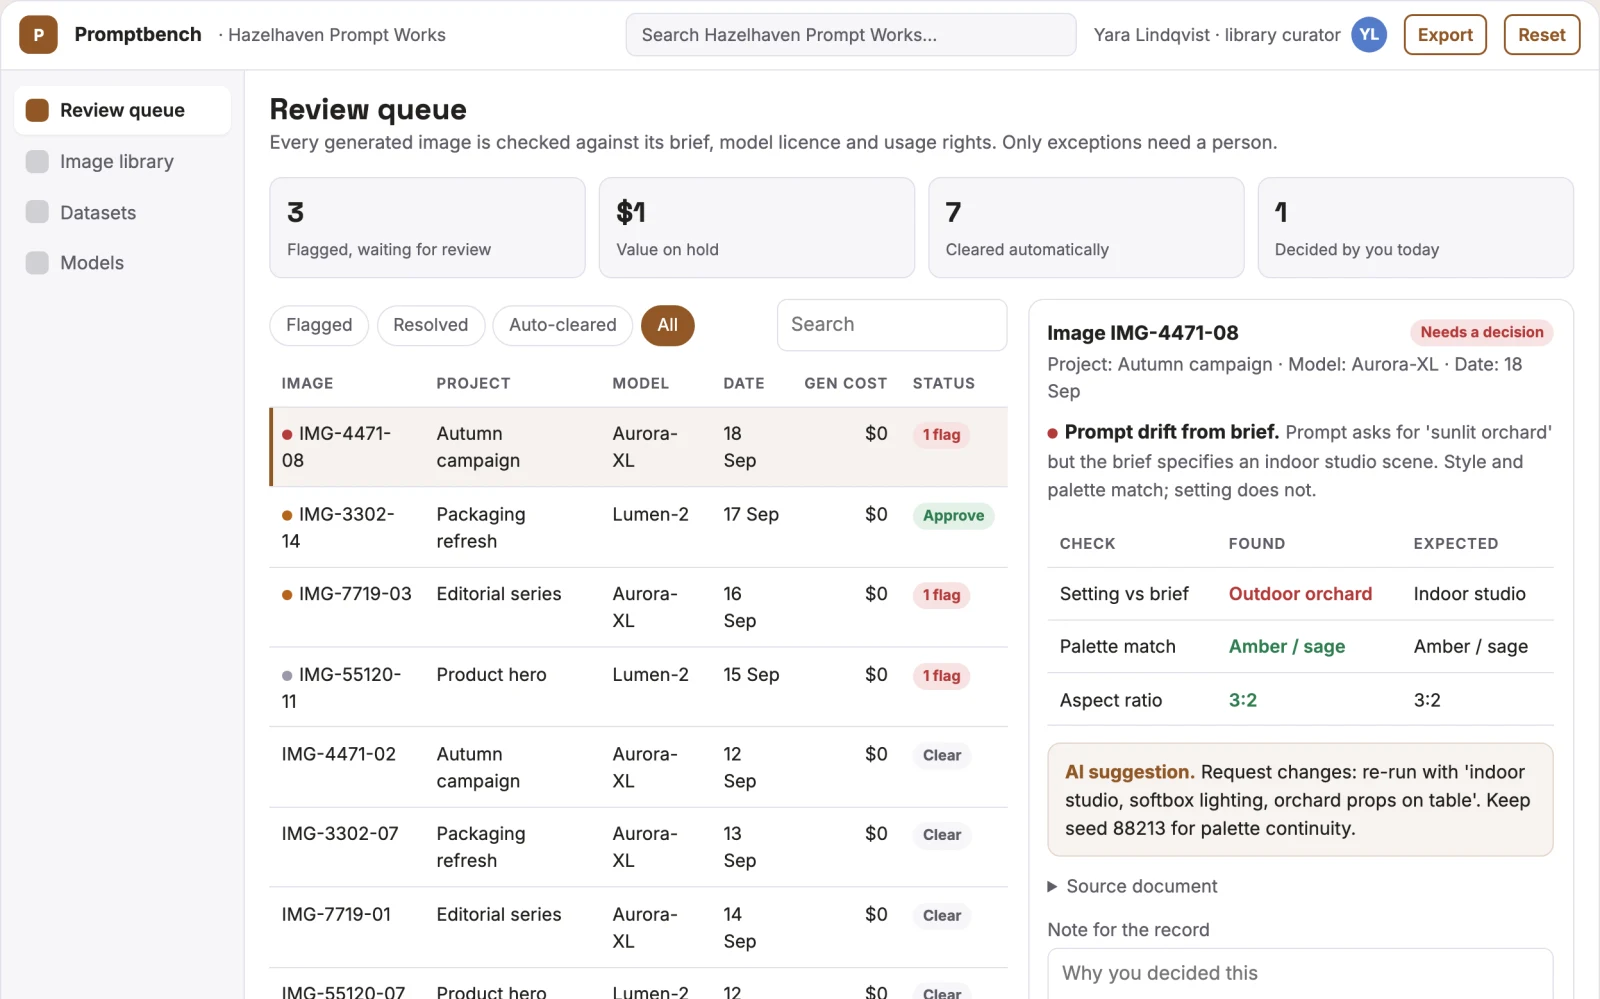Open Models in sidebar

tap(122, 263)
